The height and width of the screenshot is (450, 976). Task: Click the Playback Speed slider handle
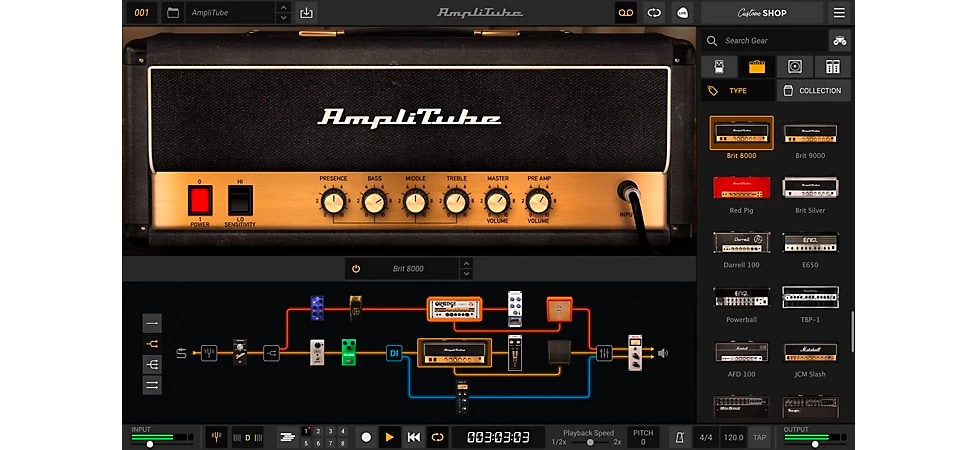(589, 442)
